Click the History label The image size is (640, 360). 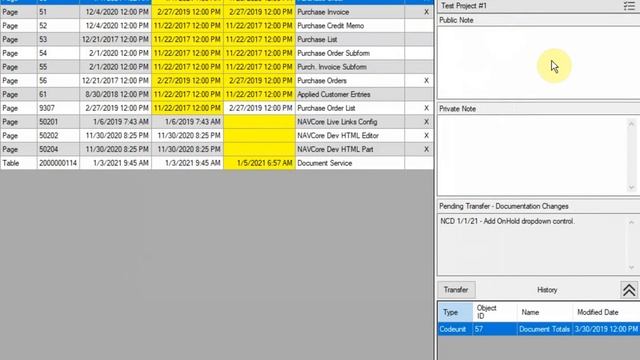pyautogui.click(x=547, y=290)
